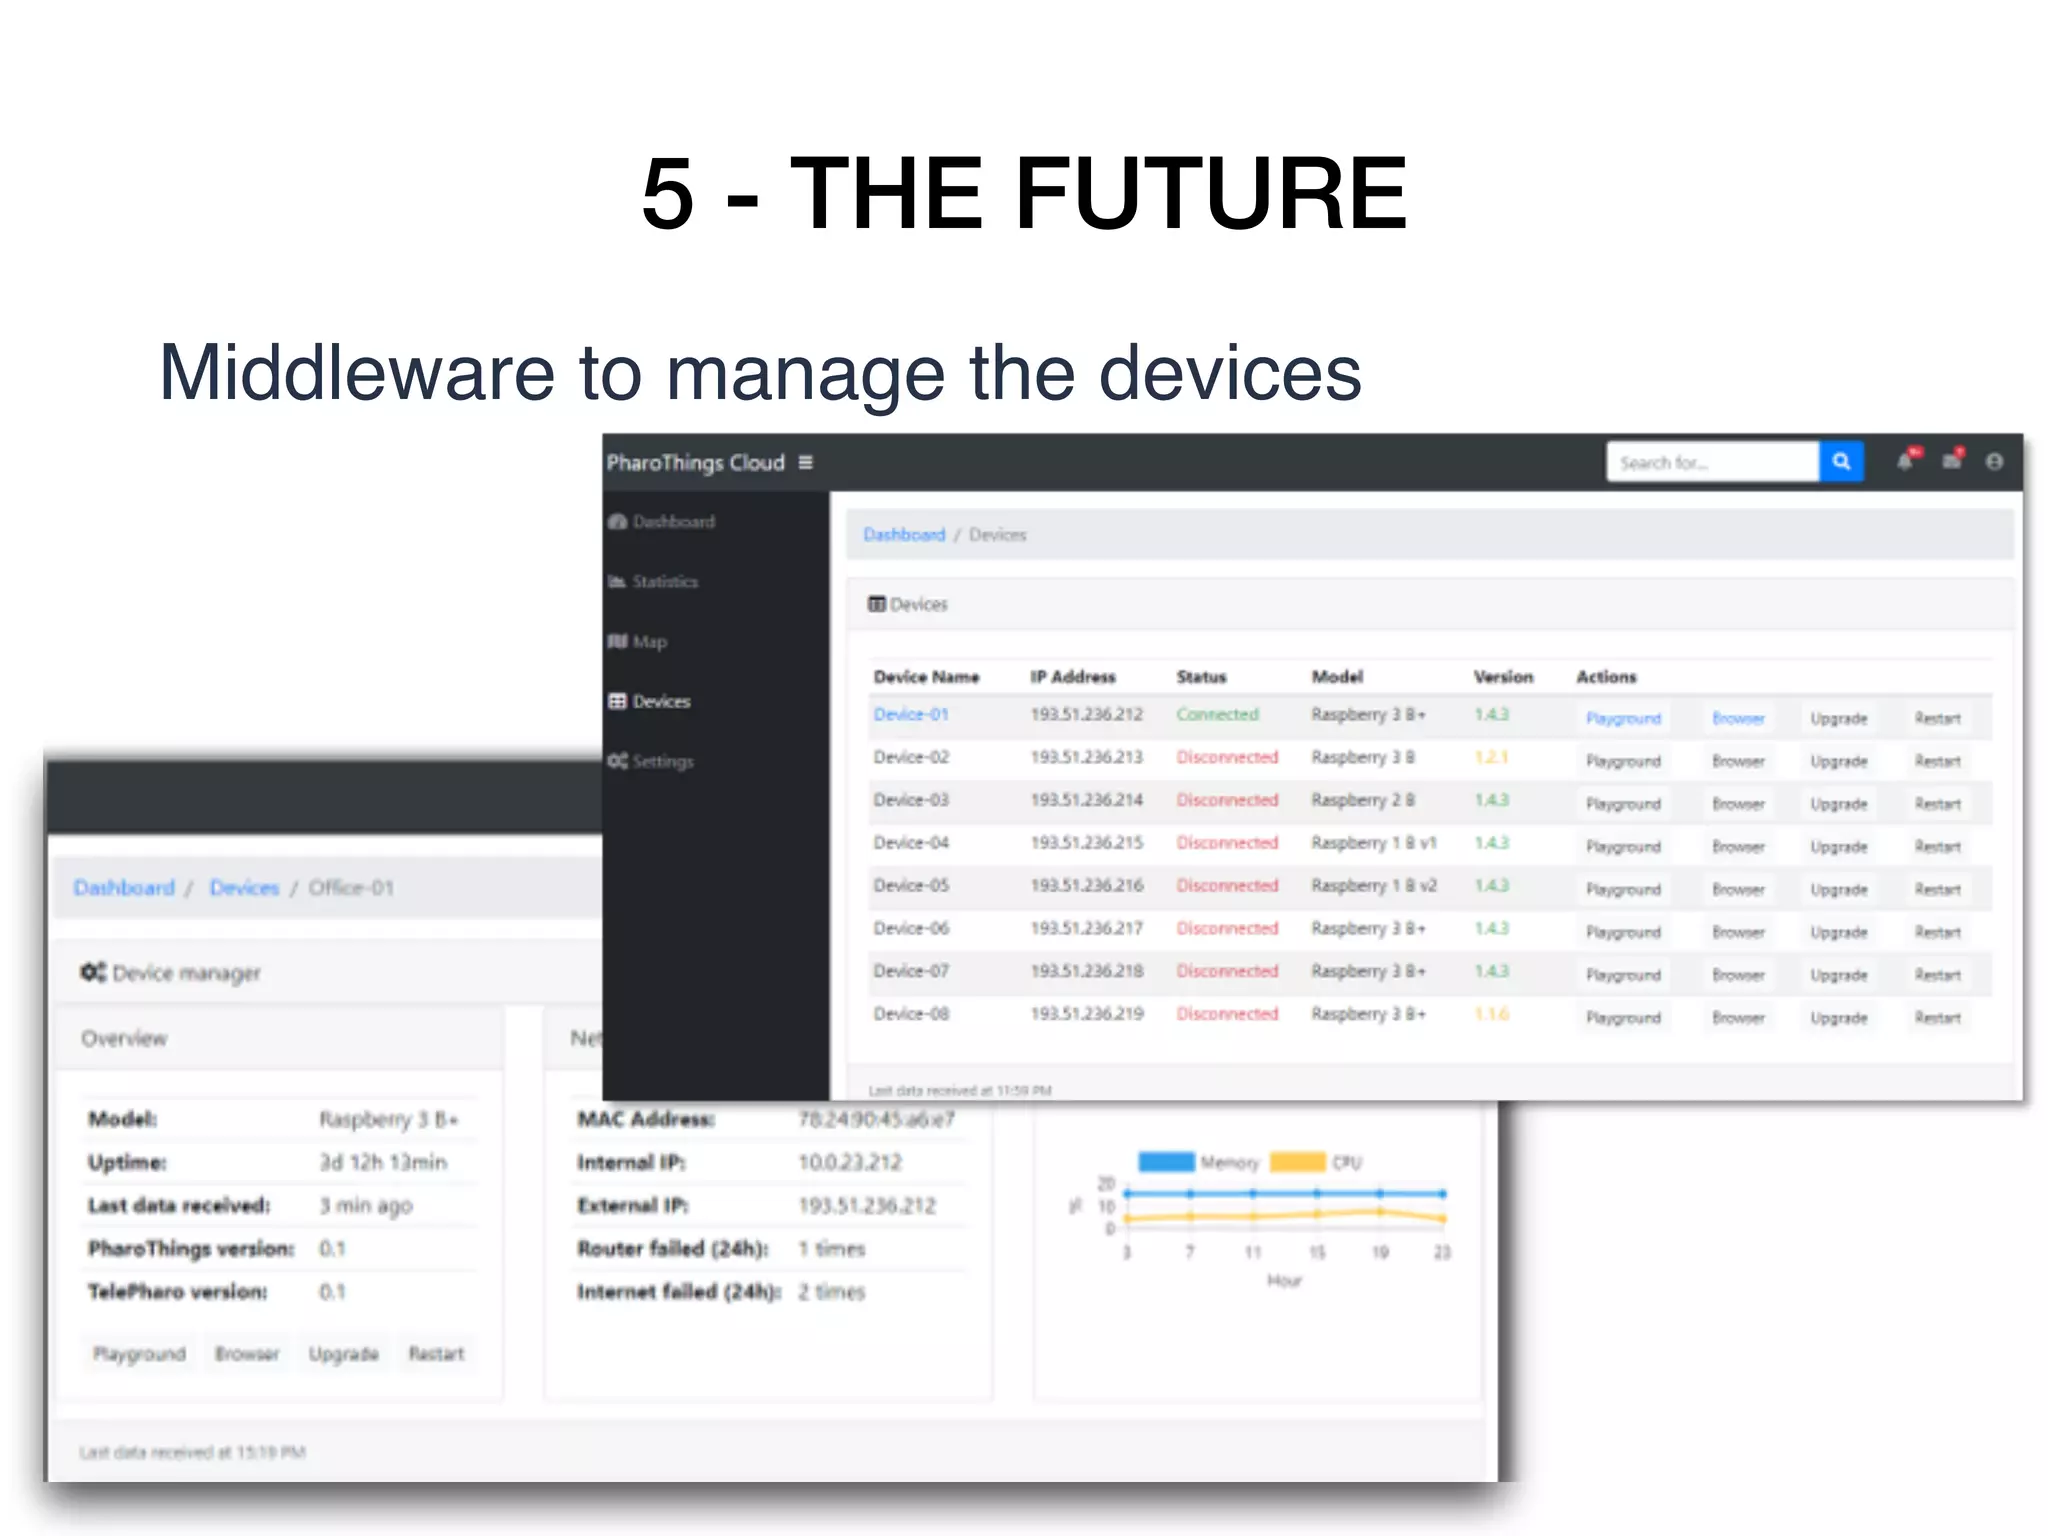Click orange version 1.1.6 for Device-08
Screen dimensions: 2048x1536
1491,1014
